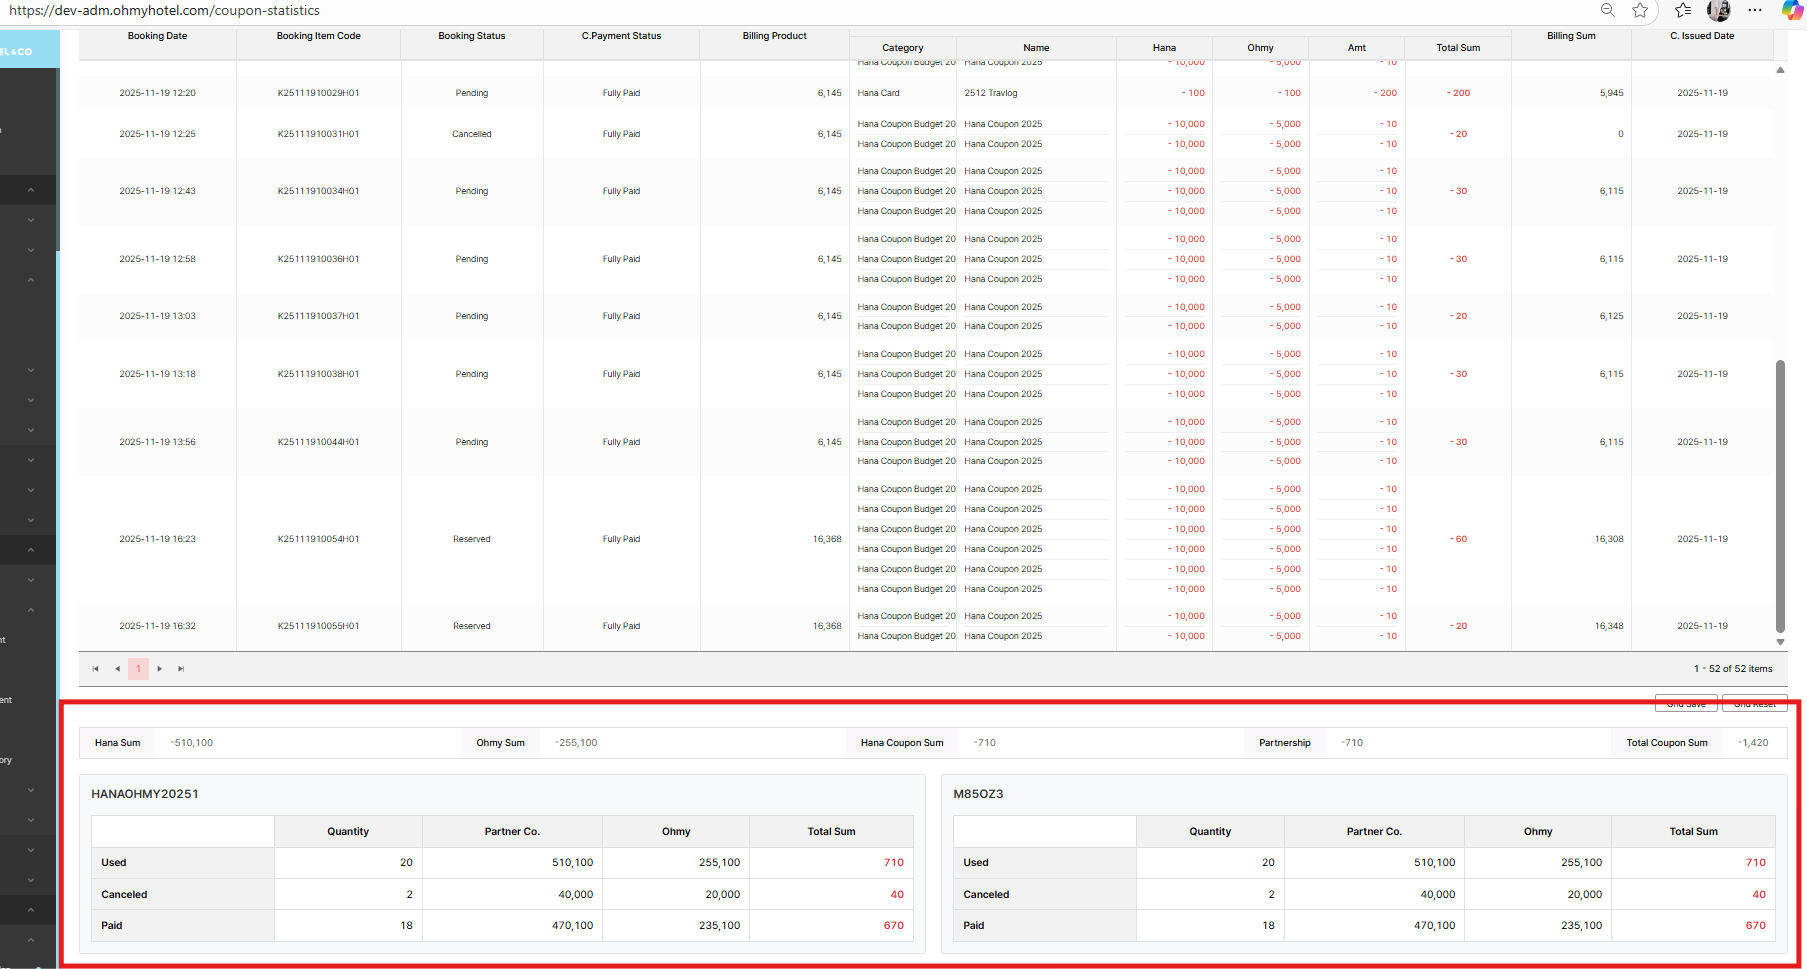The image size is (1807, 969).
Task: Add this page to favorites star
Action: pos(1640,10)
